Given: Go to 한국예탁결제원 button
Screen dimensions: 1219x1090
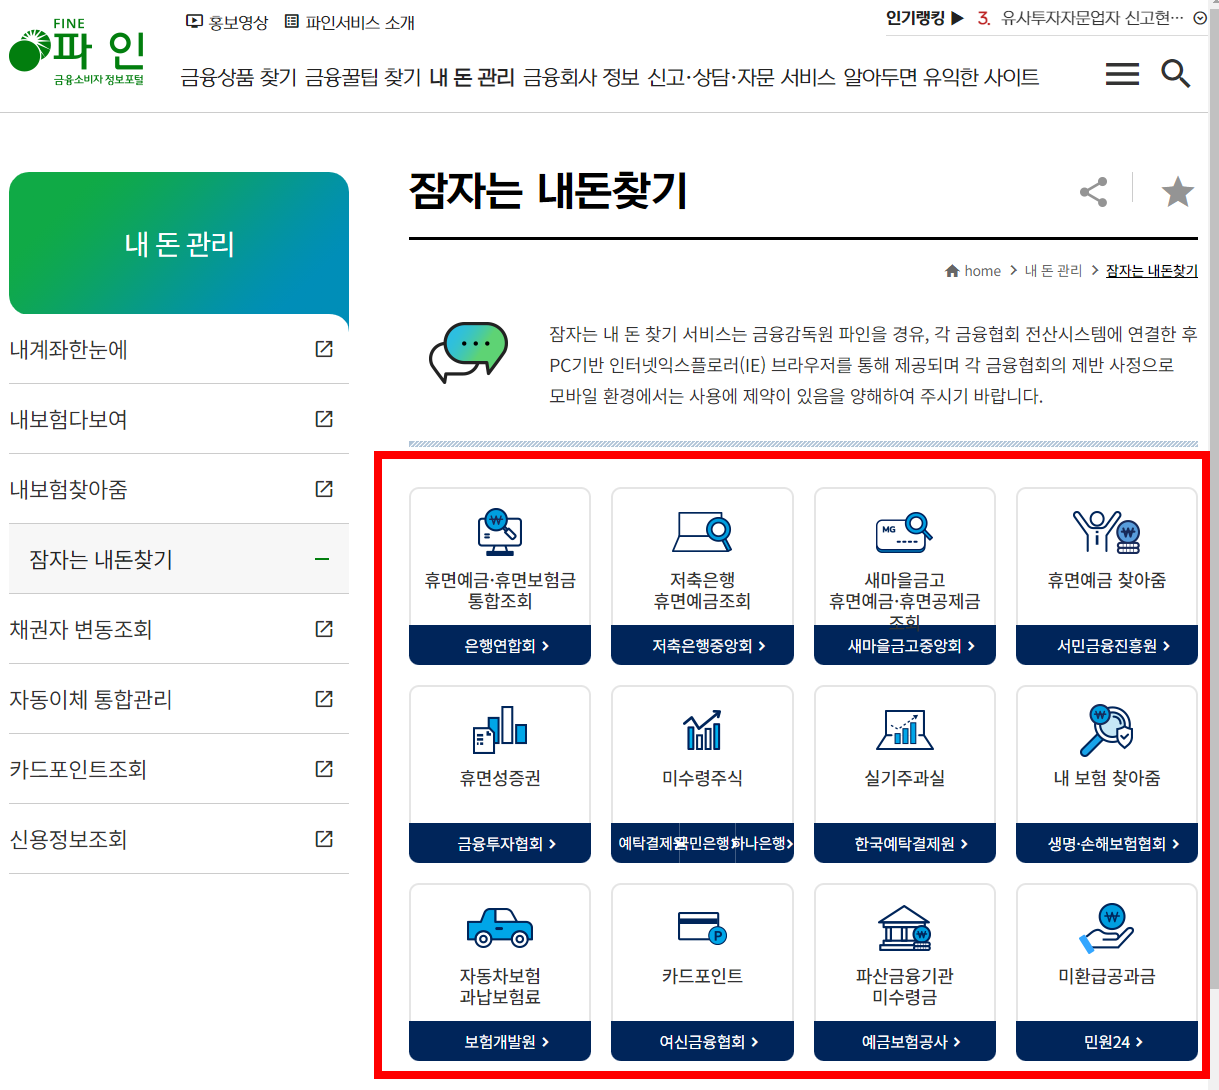Looking at the screenshot, I should click(905, 844).
